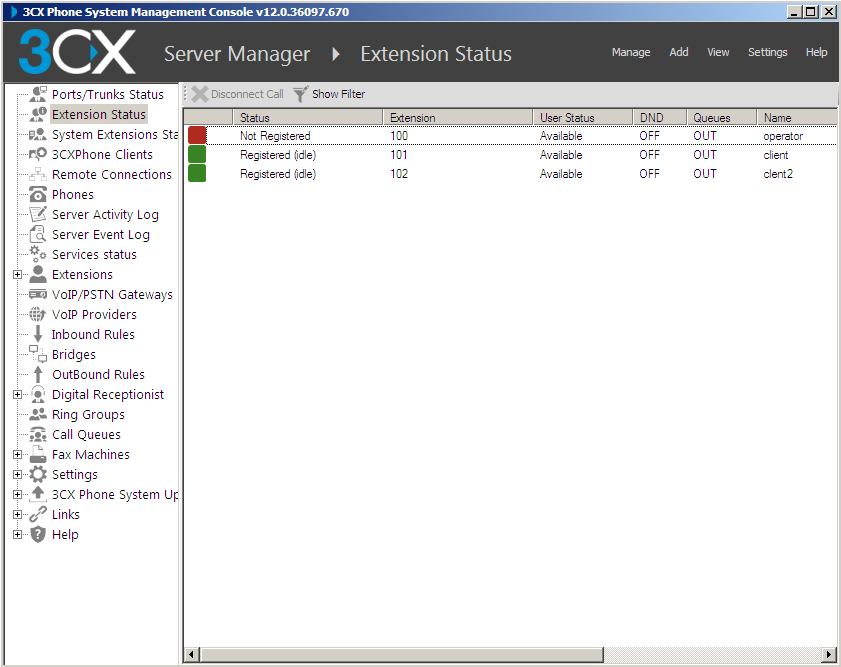Click the Digital Receptionist headset icon
Viewport: 841px width, 667px height.
pos(38,394)
